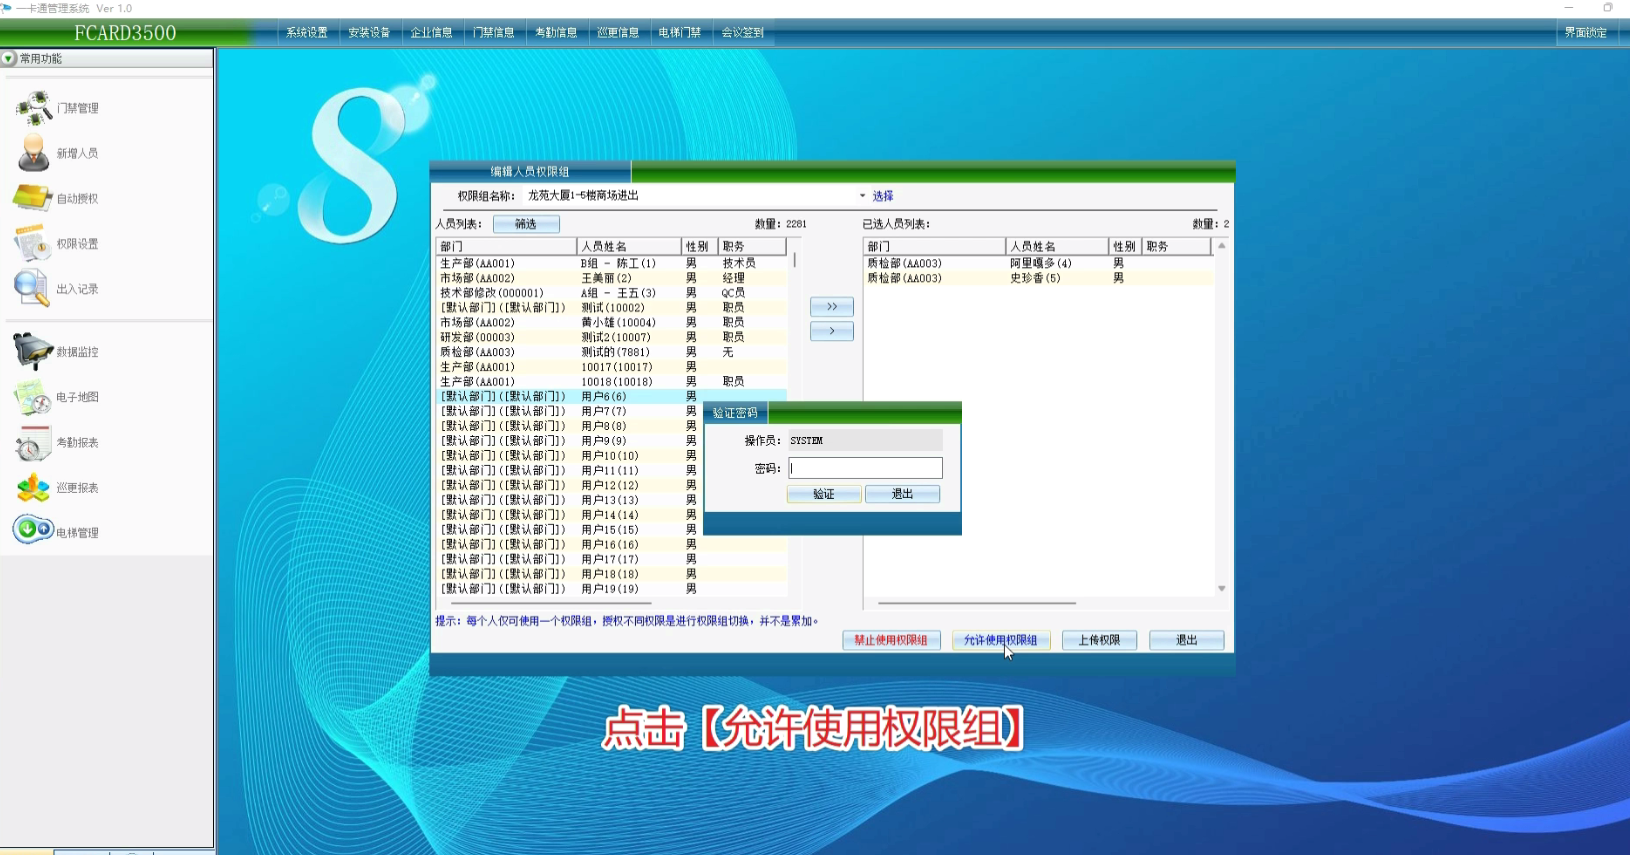Open the 电梯管理 elevator icon

33,530
